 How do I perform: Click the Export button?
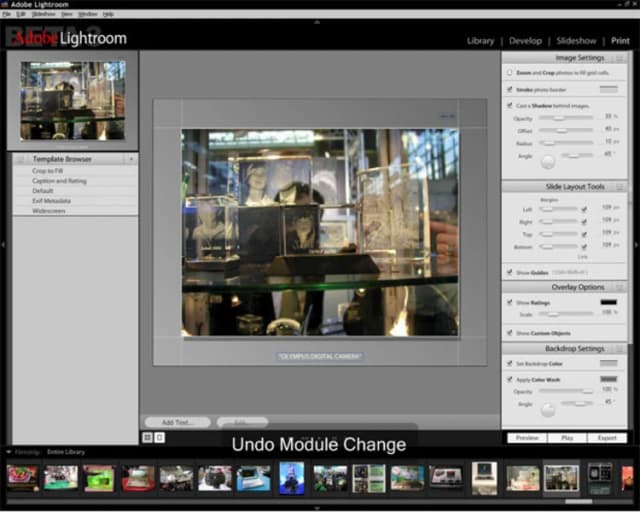(x=607, y=438)
